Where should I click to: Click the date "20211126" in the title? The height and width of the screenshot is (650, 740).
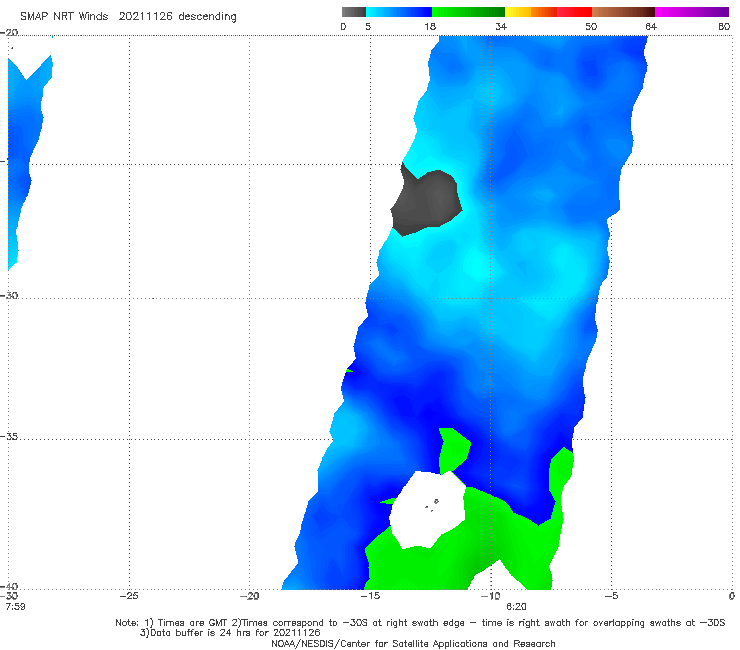(145, 16)
